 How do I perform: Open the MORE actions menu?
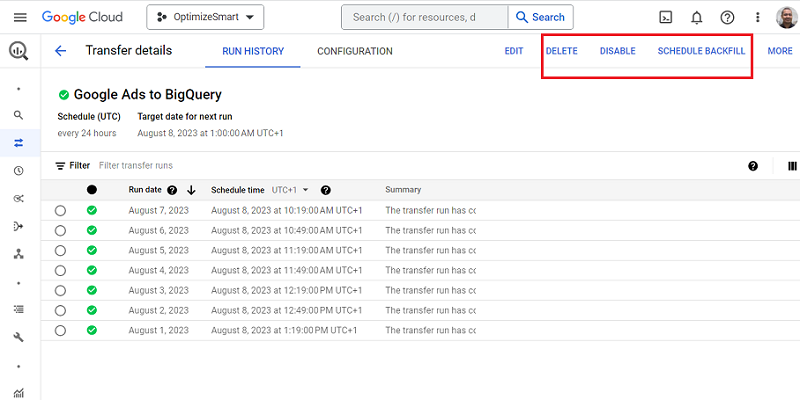tap(780, 51)
